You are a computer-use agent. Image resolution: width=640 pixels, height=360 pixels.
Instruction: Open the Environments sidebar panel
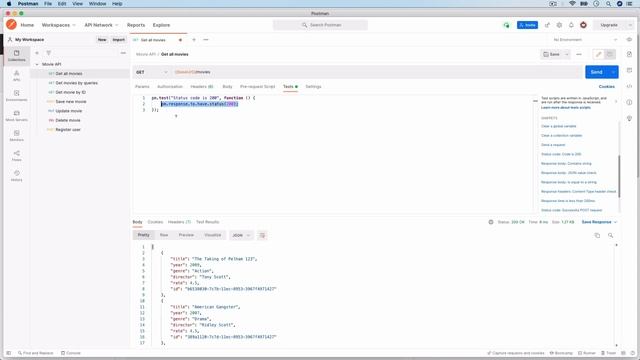[x=17, y=96]
